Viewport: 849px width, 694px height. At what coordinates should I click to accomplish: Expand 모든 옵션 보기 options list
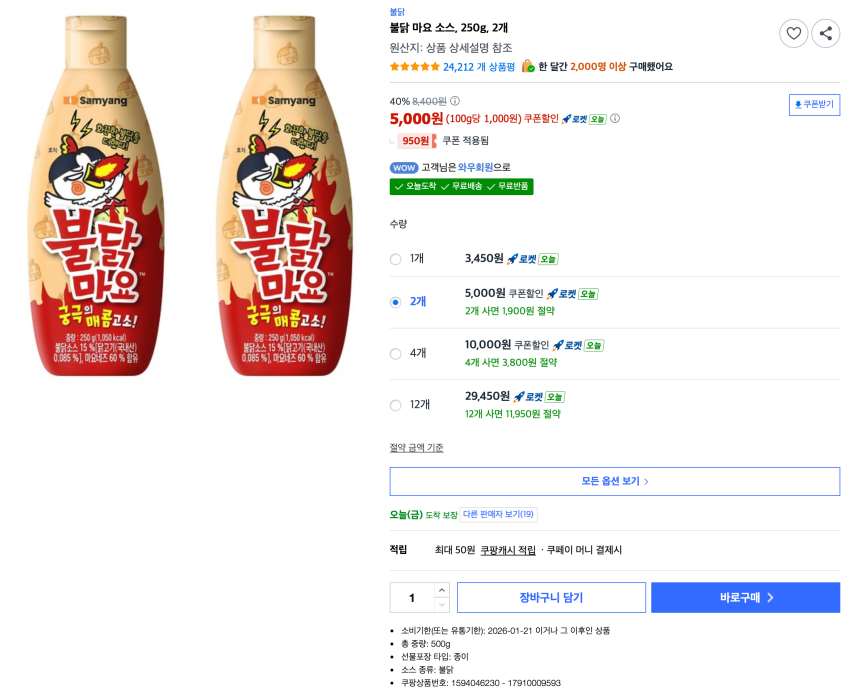click(614, 481)
